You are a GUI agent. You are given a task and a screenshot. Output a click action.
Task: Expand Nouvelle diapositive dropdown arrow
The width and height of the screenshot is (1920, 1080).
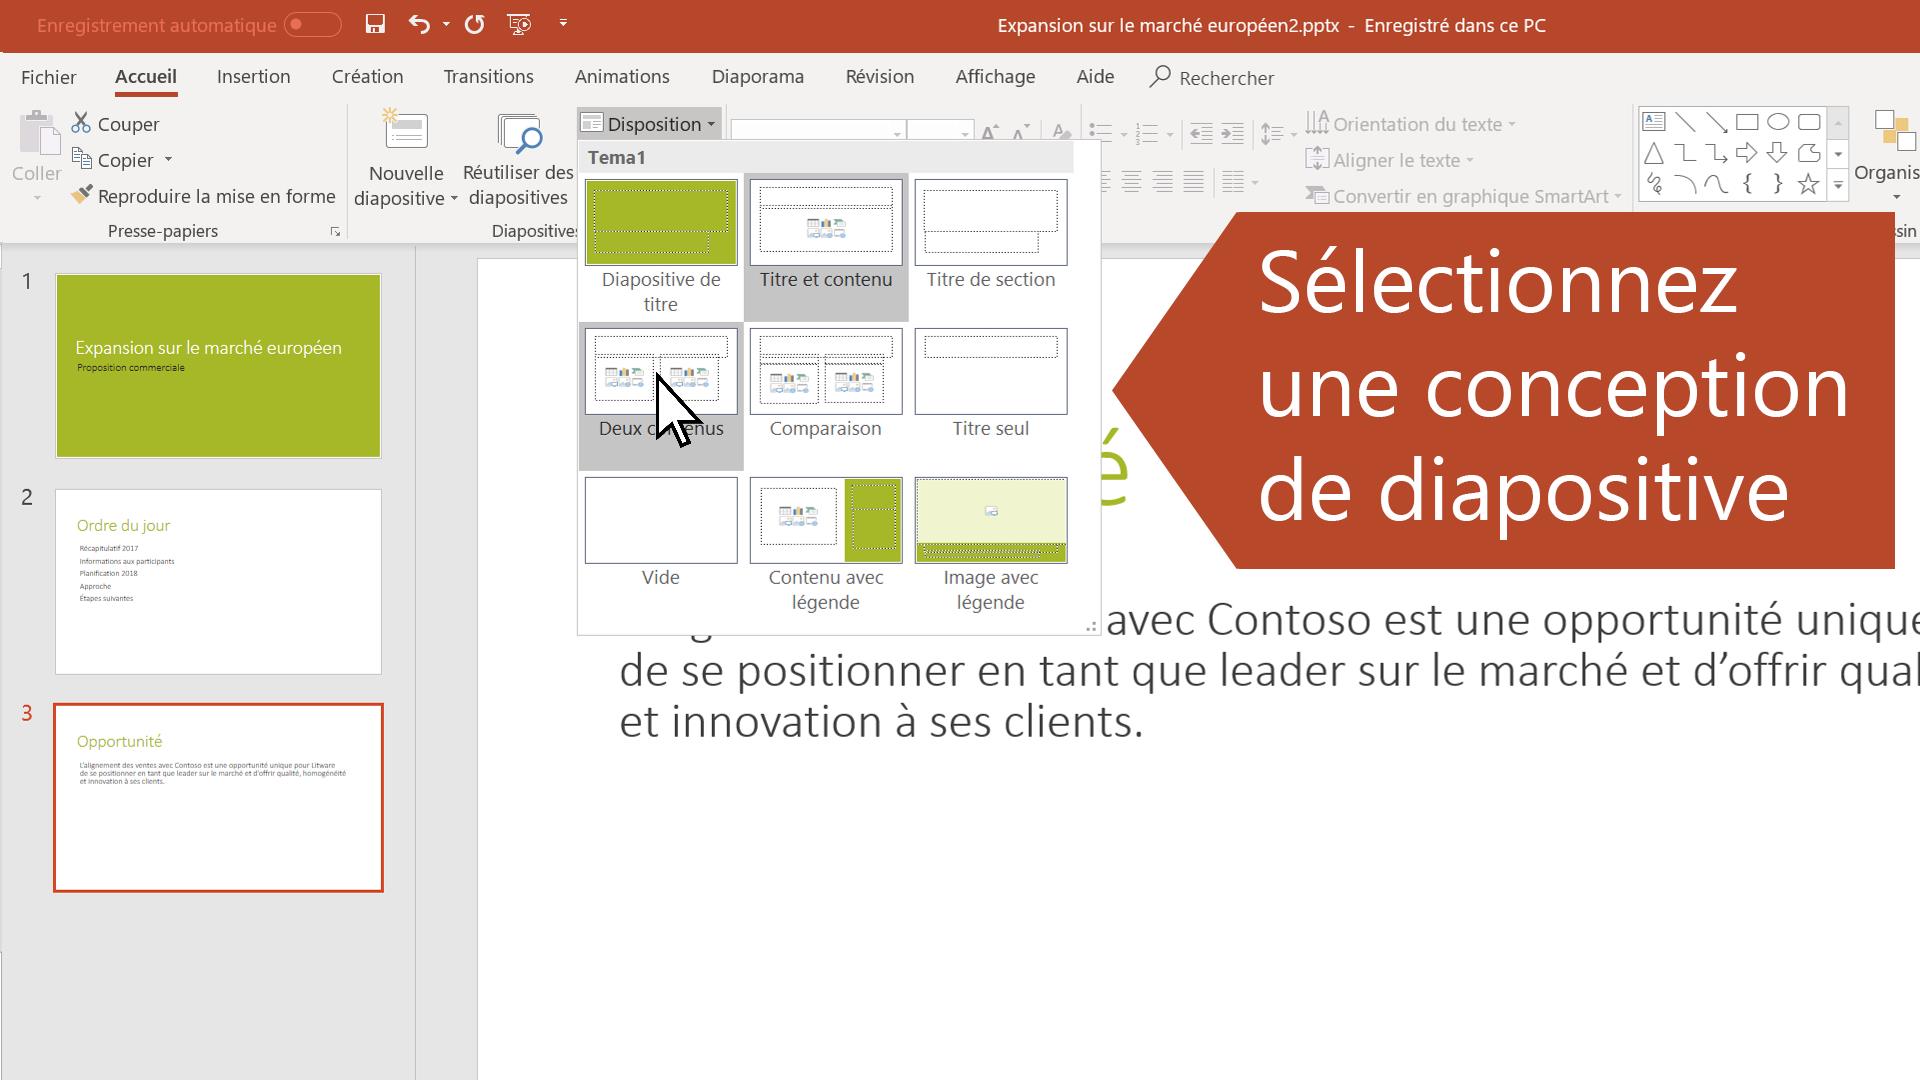[454, 198]
